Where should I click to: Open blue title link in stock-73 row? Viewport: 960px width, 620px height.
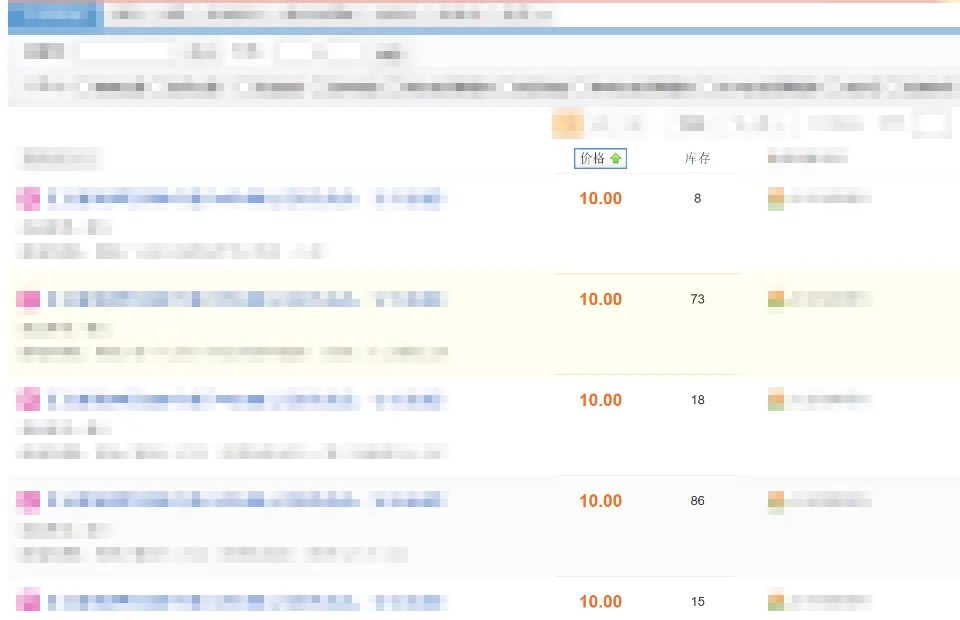click(247, 299)
